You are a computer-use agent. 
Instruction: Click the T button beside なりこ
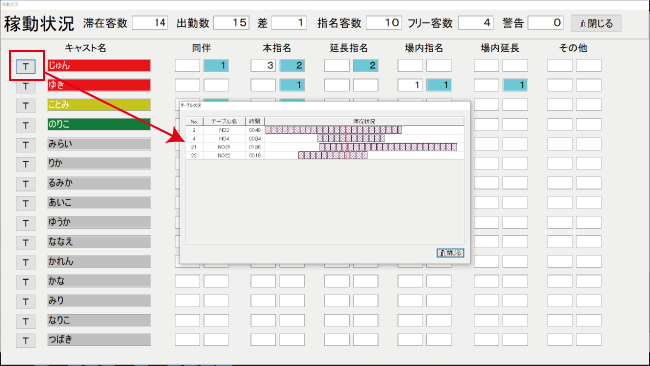tap(26, 321)
